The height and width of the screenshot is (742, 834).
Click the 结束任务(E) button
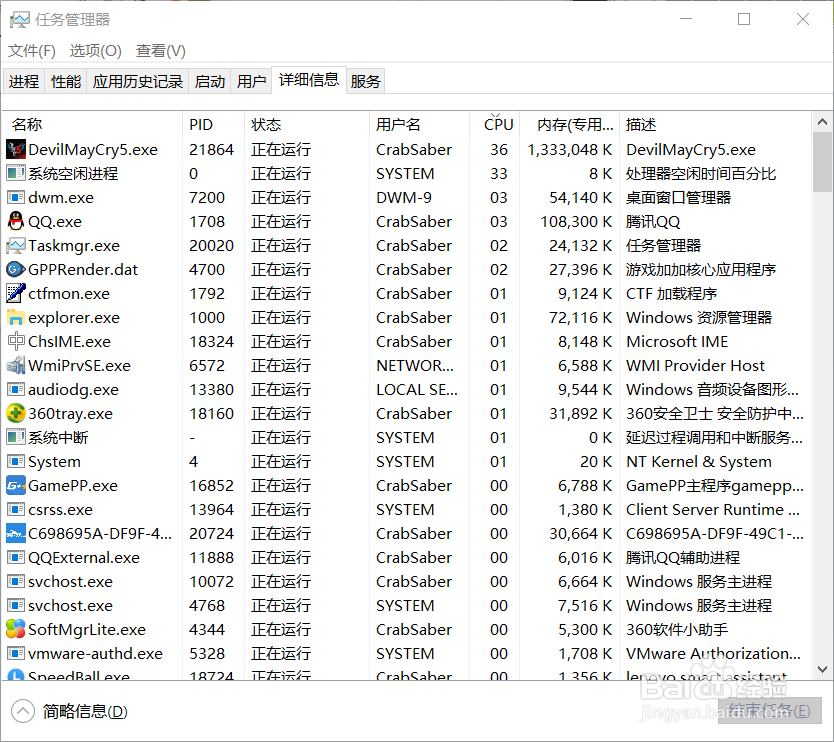770,711
